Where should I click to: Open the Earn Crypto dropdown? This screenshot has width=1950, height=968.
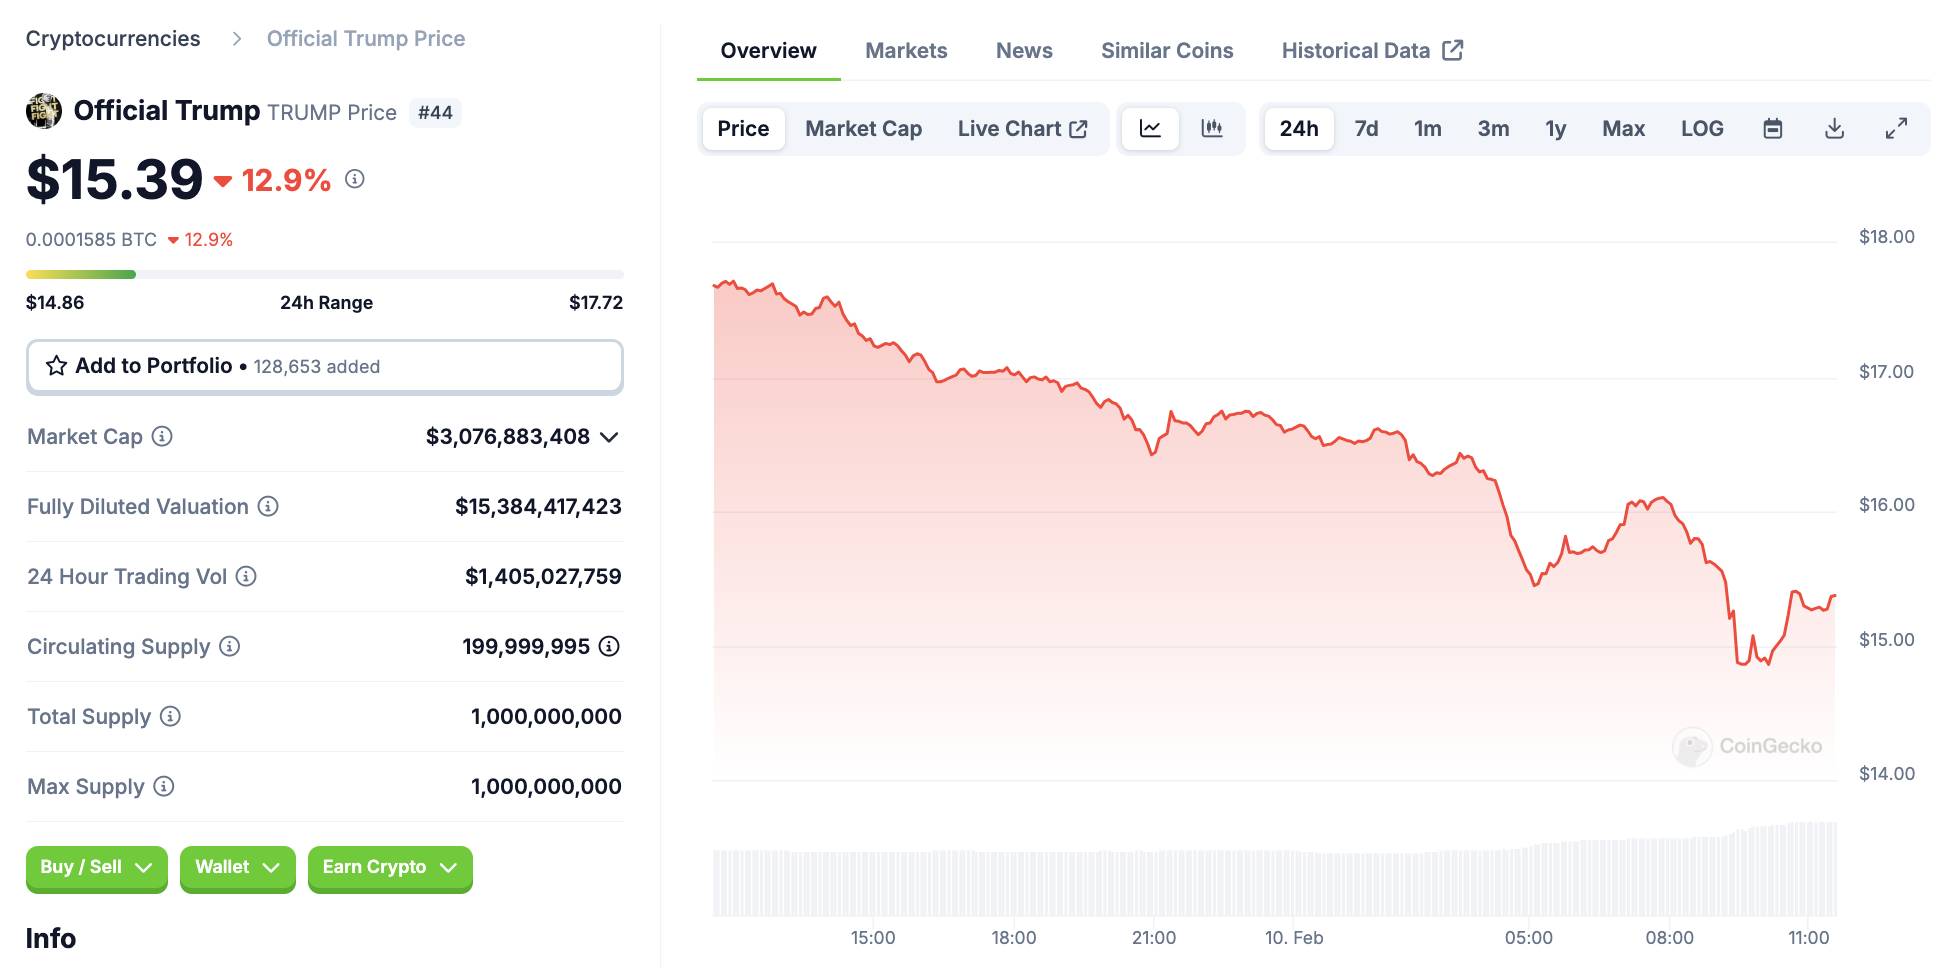point(390,868)
